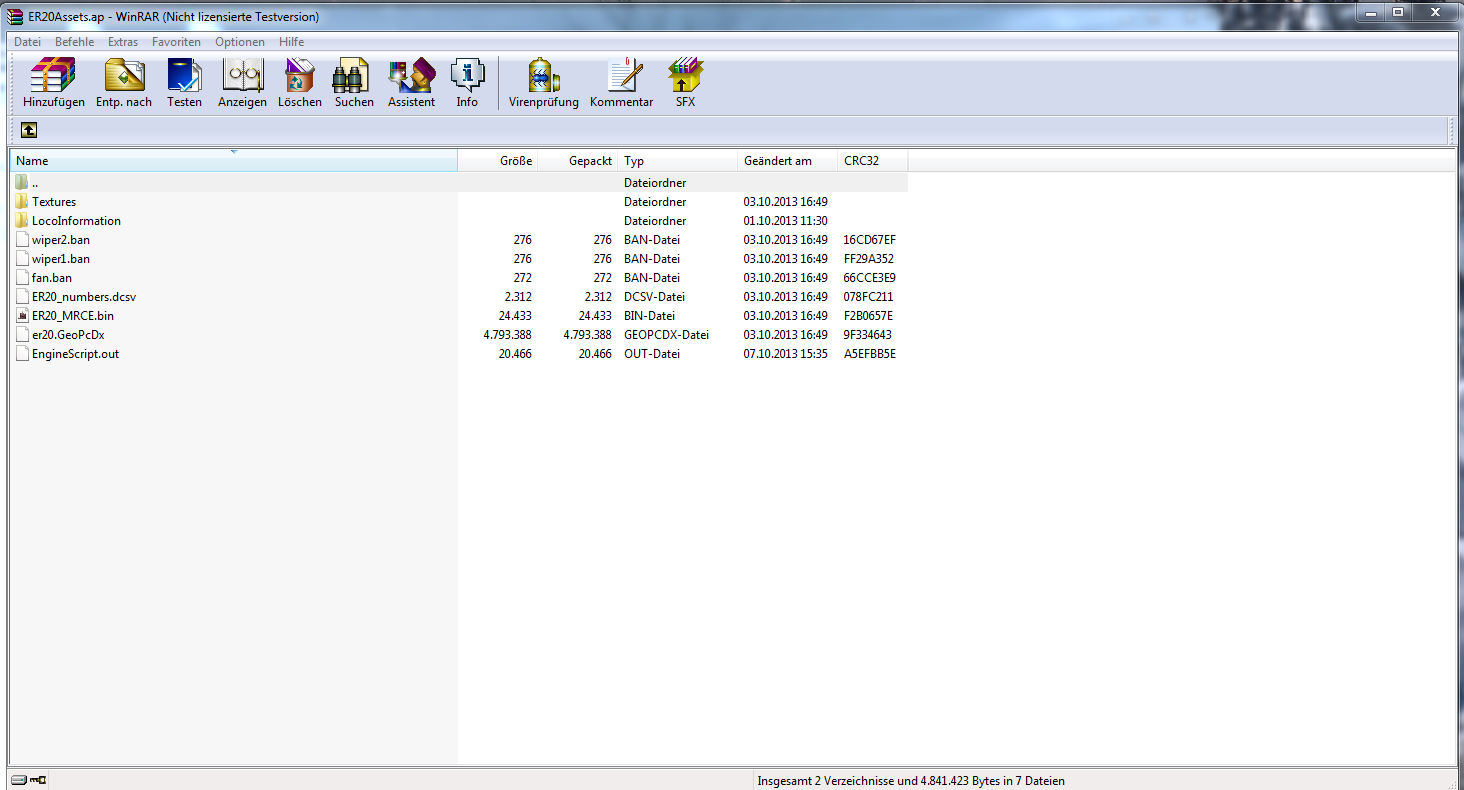Minimize the WinRAR window
The height and width of the screenshot is (790, 1464).
pos(1369,12)
